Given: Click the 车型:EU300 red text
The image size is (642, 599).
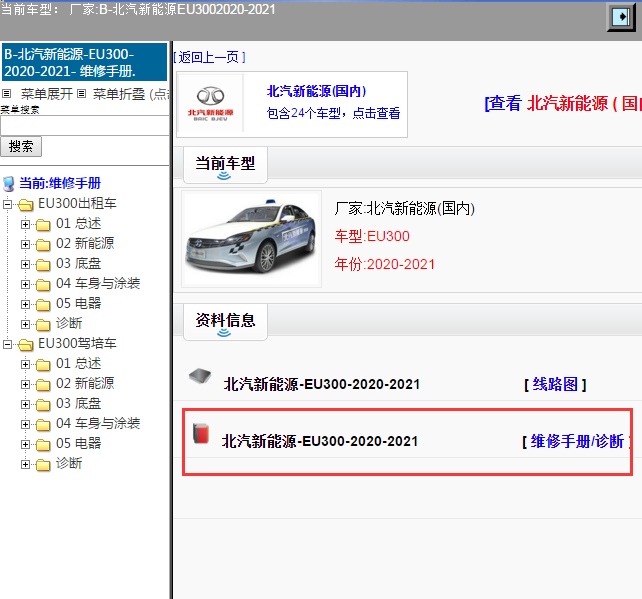Looking at the screenshot, I should pos(372,236).
